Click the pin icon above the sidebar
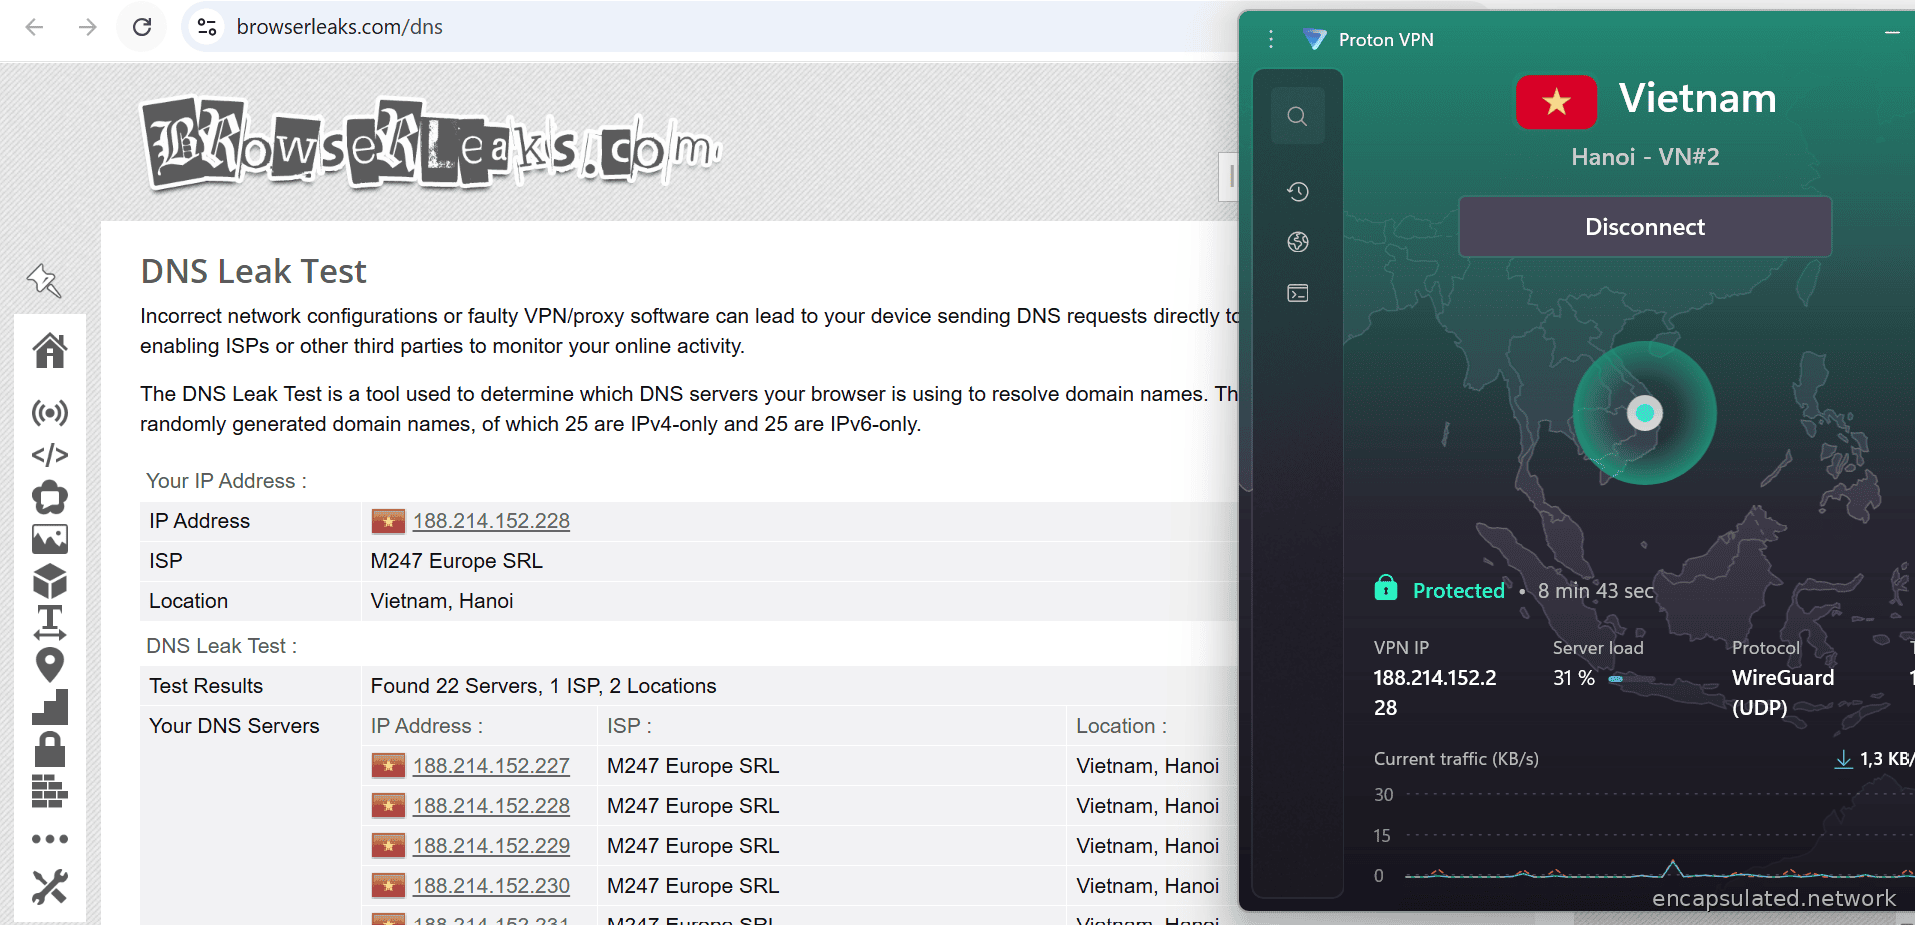 pyautogui.click(x=44, y=280)
